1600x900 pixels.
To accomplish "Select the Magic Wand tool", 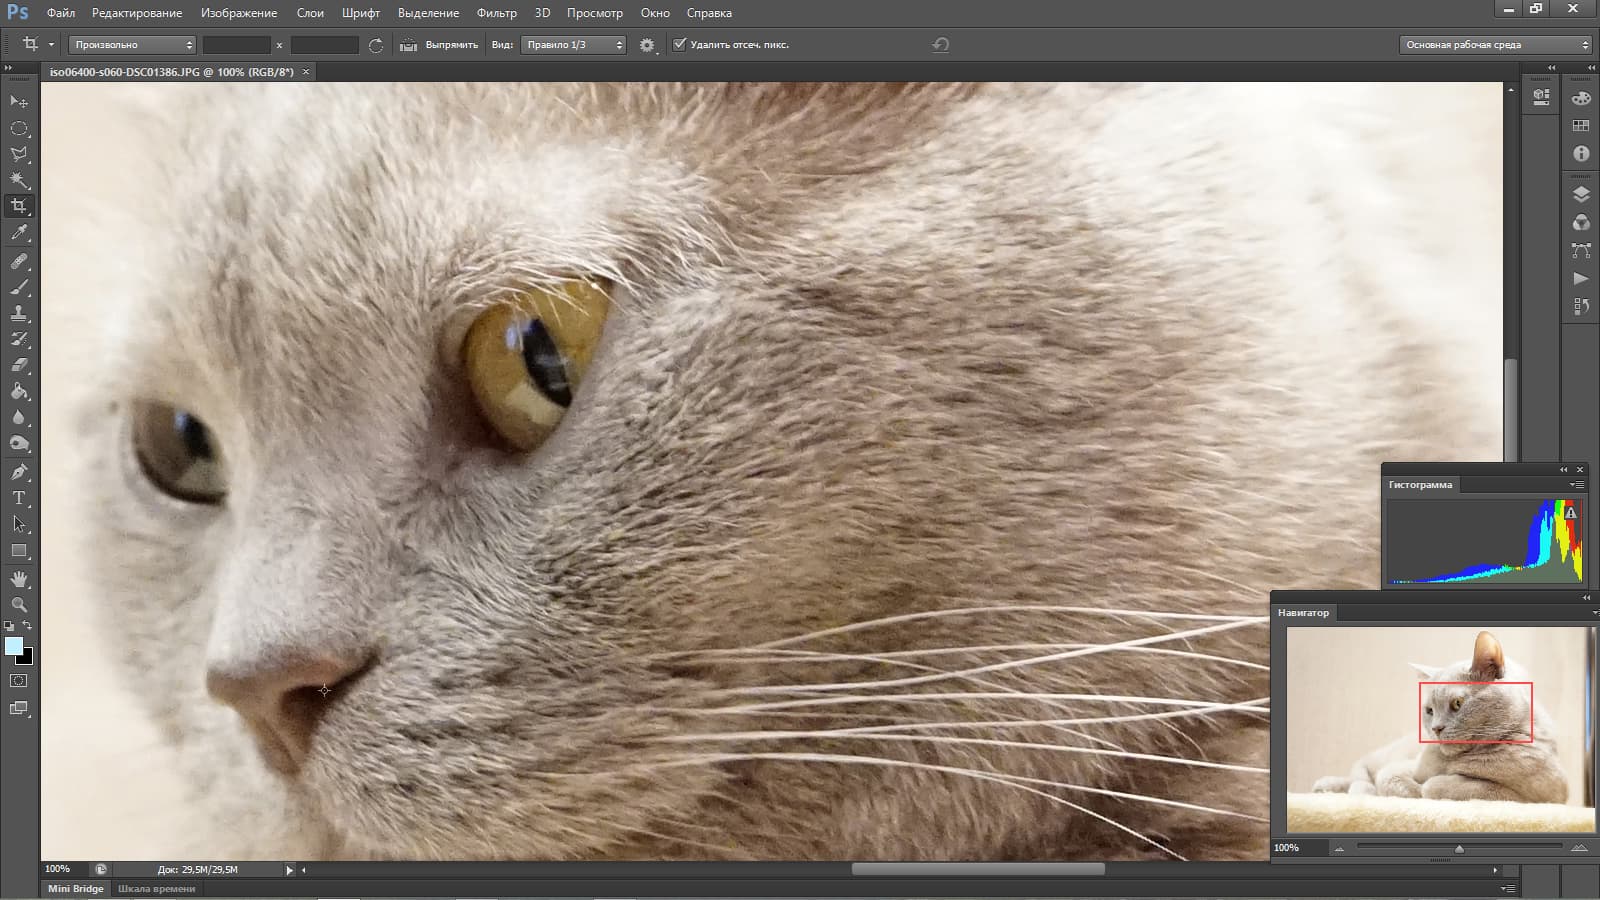I will pos(19,180).
